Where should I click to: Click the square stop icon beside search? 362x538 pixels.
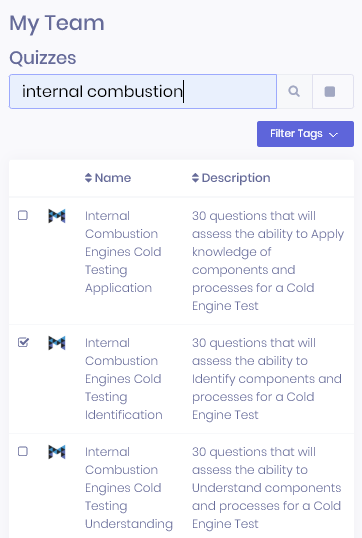[x=330, y=92]
